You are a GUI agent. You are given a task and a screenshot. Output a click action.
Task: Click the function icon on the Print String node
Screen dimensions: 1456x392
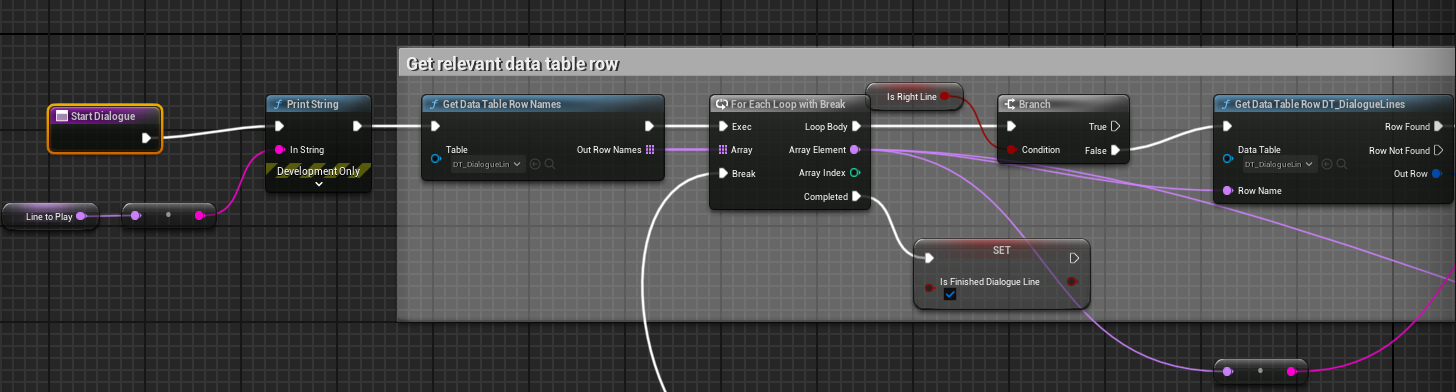point(278,104)
